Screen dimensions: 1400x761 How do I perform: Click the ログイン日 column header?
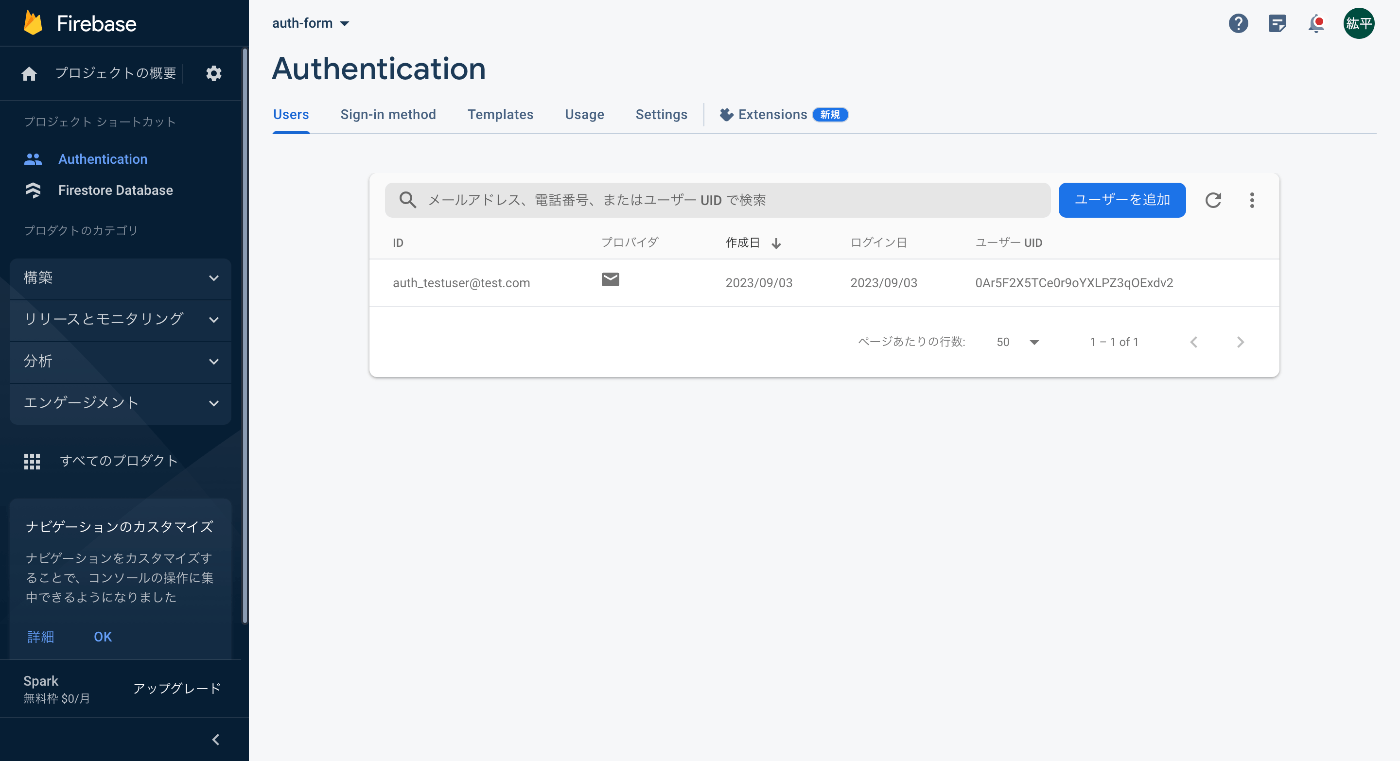(879, 243)
